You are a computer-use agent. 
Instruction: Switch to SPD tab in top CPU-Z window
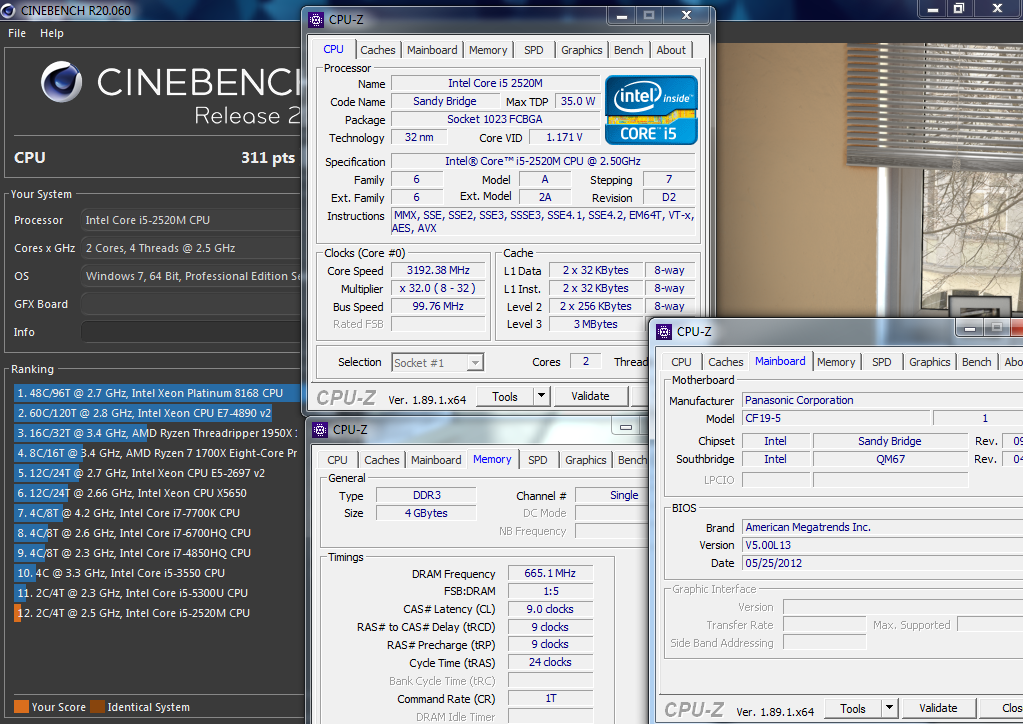534,50
